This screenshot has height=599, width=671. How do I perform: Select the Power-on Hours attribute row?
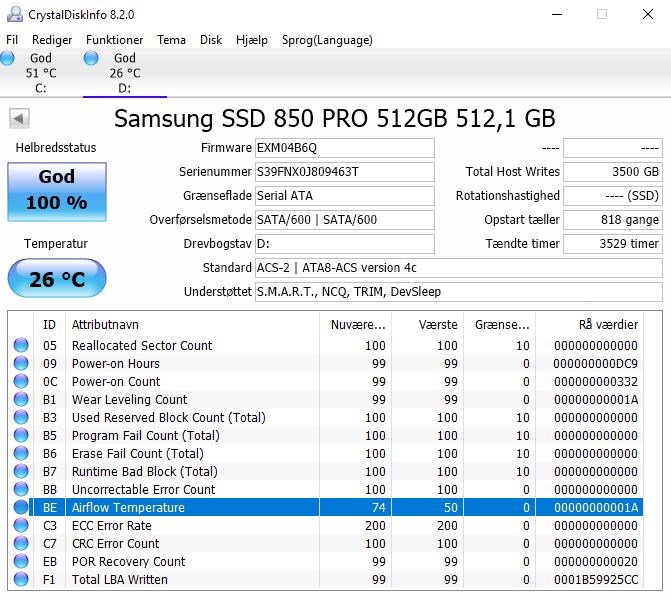pyautogui.click(x=325, y=363)
